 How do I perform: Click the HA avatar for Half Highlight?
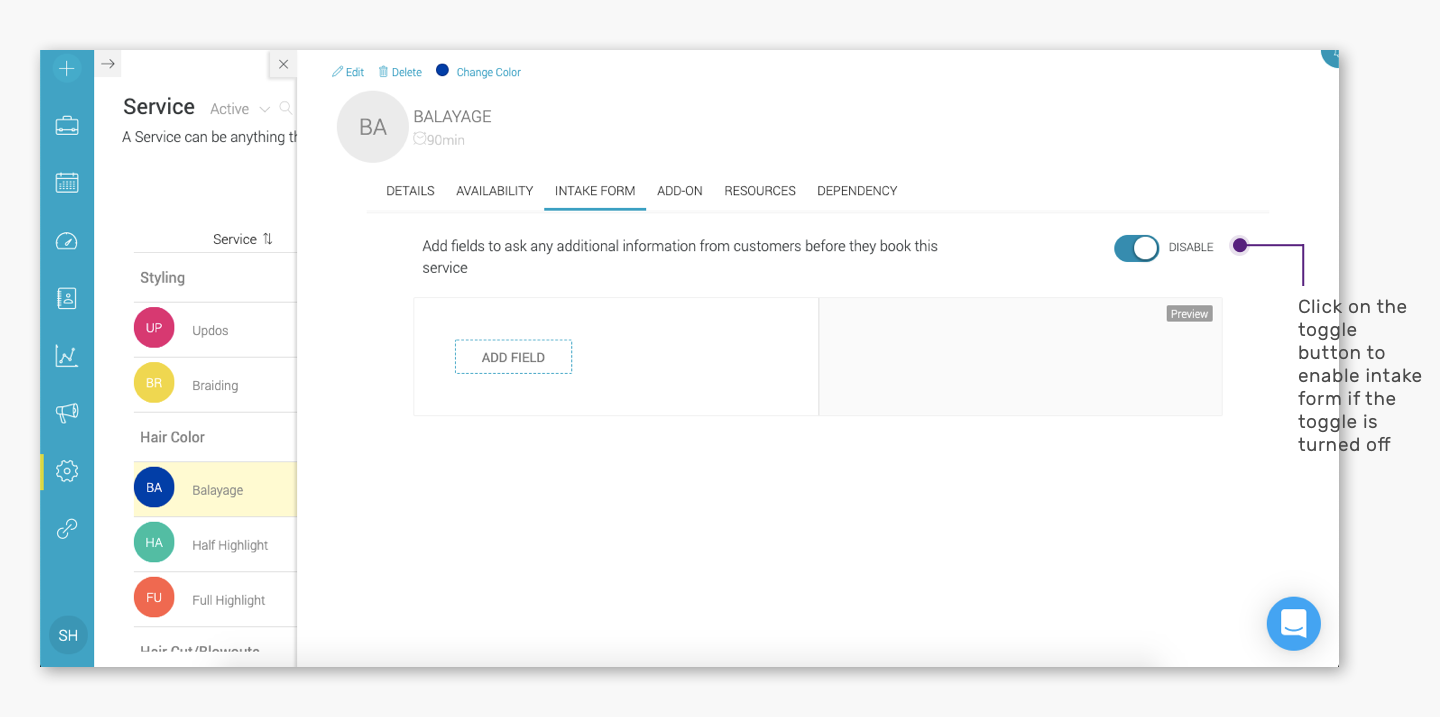[x=154, y=543]
